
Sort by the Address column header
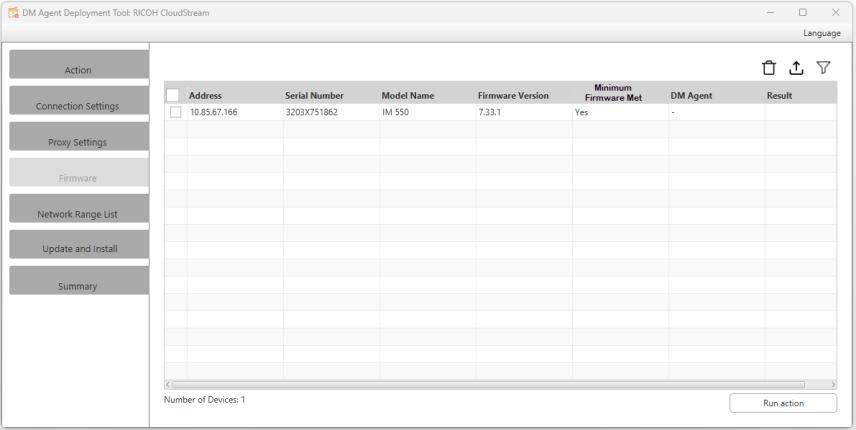(206, 96)
